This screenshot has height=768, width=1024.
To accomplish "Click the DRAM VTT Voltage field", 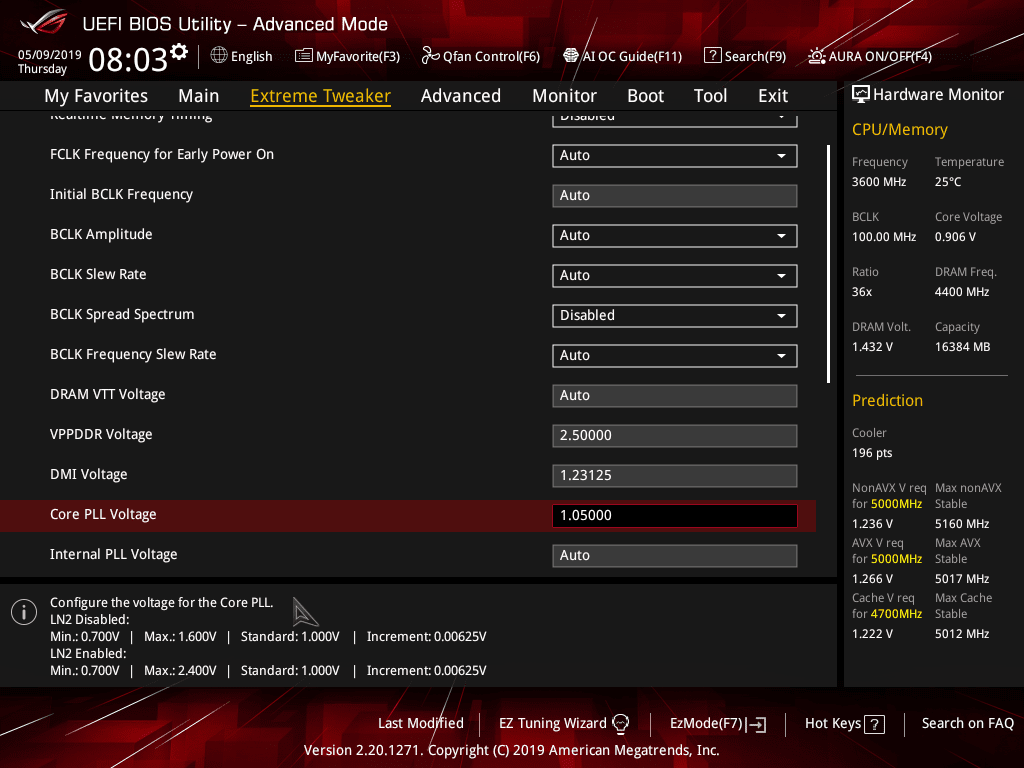I will (x=675, y=396).
